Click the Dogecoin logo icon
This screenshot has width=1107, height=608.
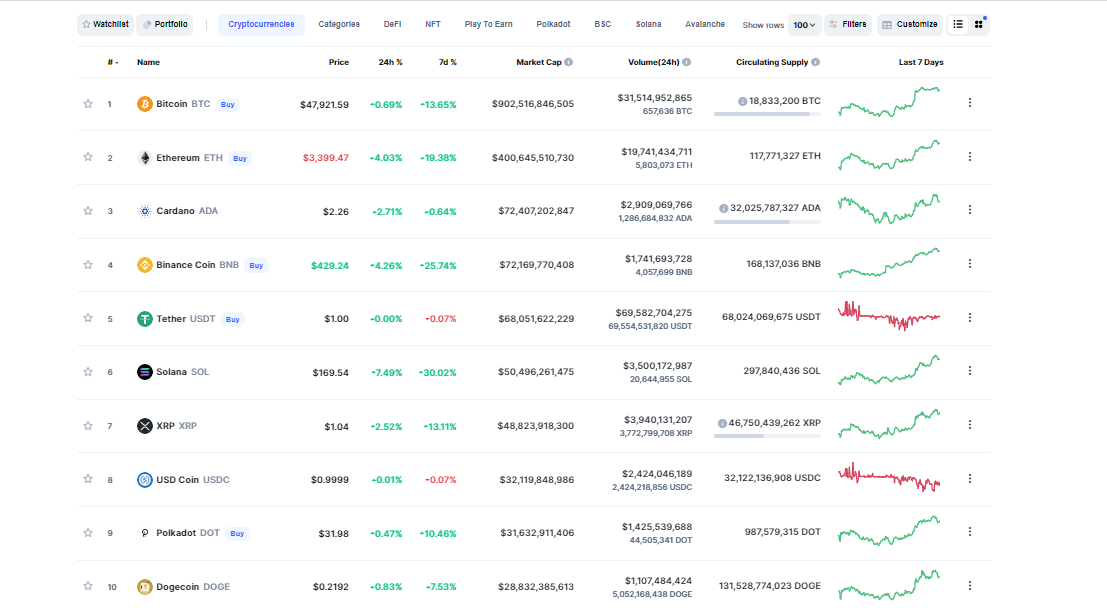click(x=145, y=587)
